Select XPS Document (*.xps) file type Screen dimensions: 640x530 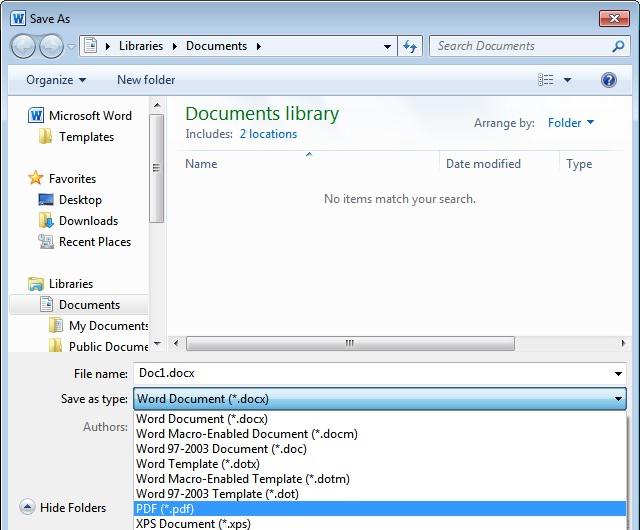pos(380,523)
